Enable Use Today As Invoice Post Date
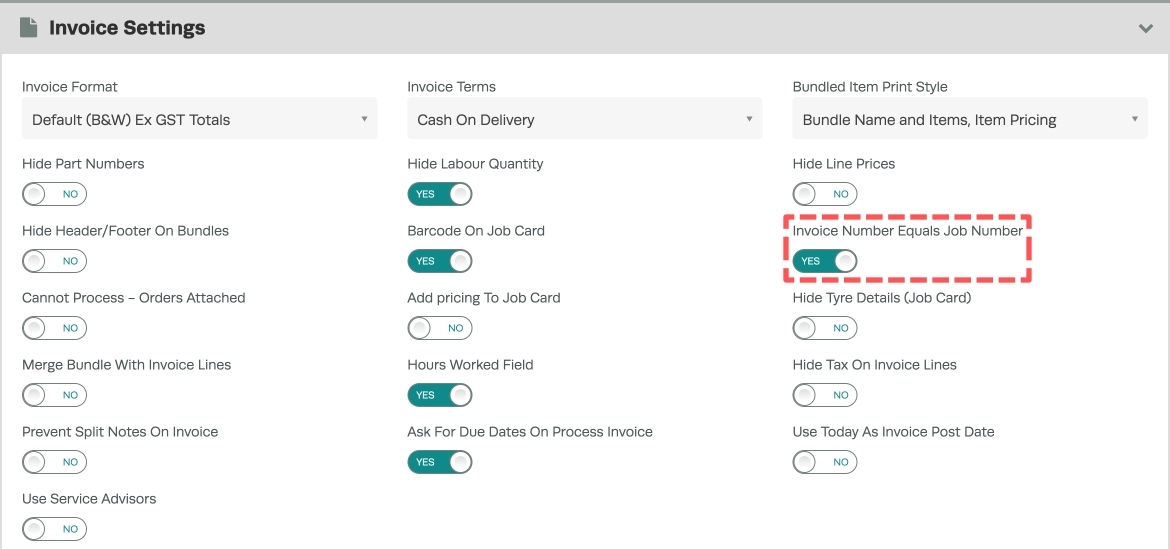 (x=825, y=462)
